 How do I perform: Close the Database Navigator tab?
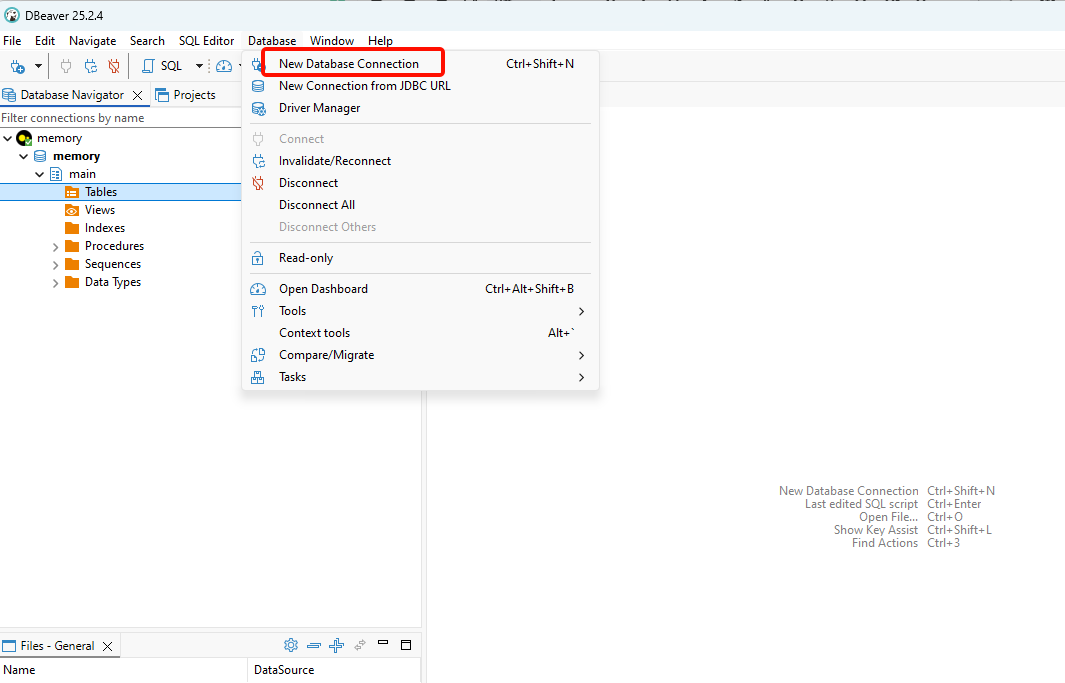tap(137, 95)
